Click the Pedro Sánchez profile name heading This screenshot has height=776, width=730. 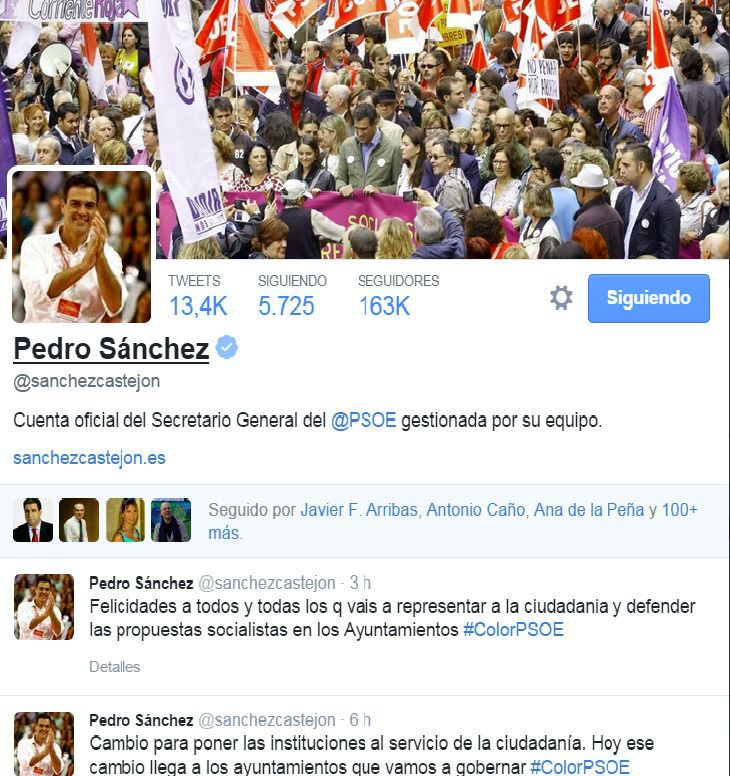pos(111,348)
